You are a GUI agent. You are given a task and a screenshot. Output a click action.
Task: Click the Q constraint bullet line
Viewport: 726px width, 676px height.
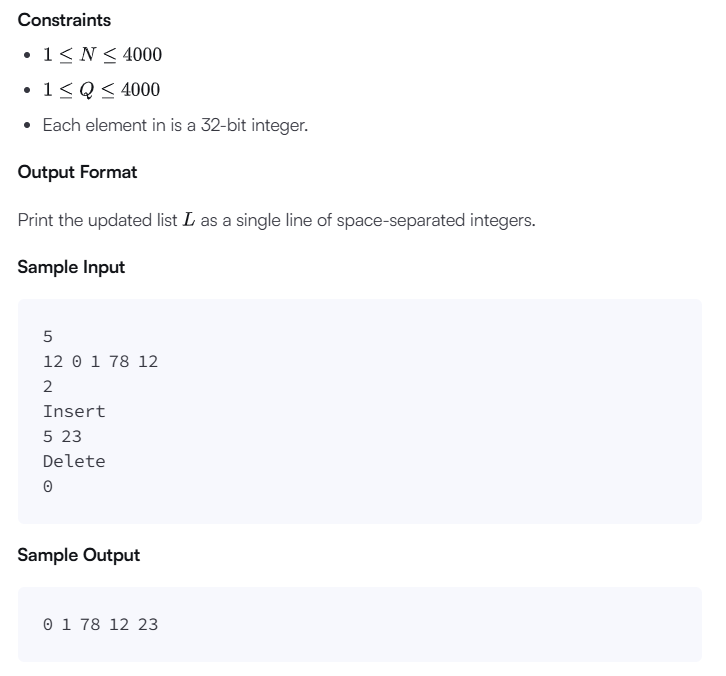click(101, 89)
